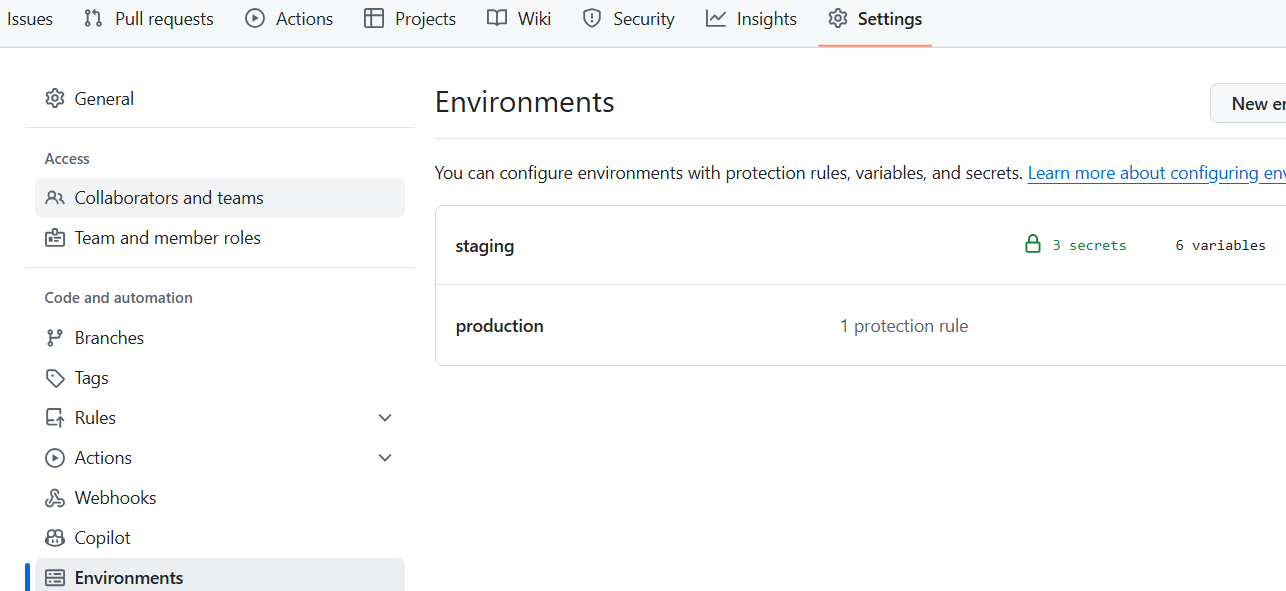Open the Rules sidebar item
The image size is (1286, 591).
tap(220, 418)
